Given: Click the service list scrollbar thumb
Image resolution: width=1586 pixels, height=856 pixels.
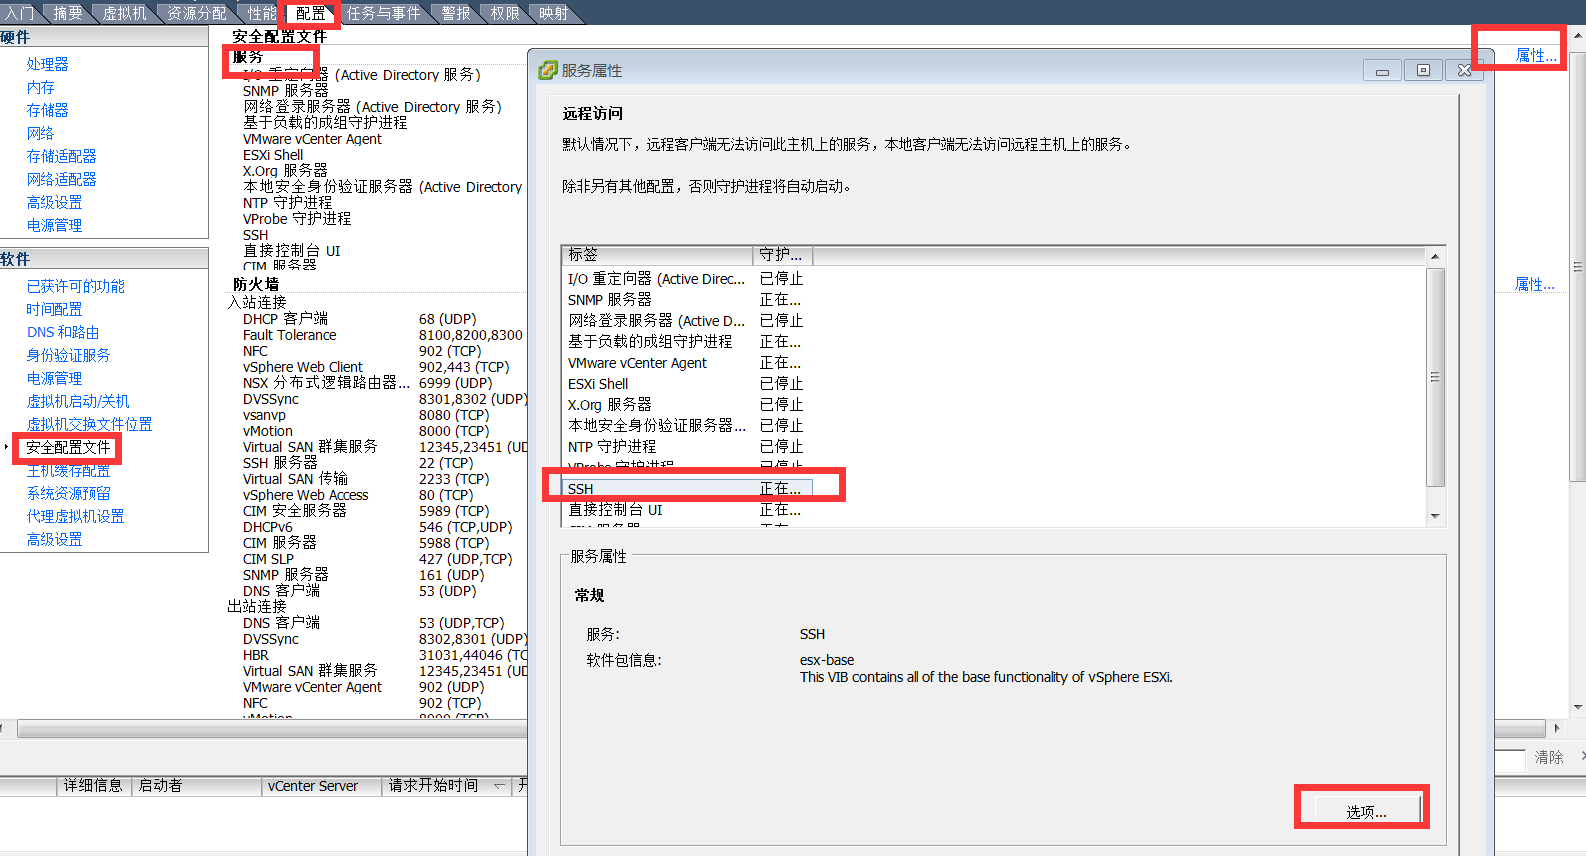Looking at the screenshot, I should pos(1435,377).
